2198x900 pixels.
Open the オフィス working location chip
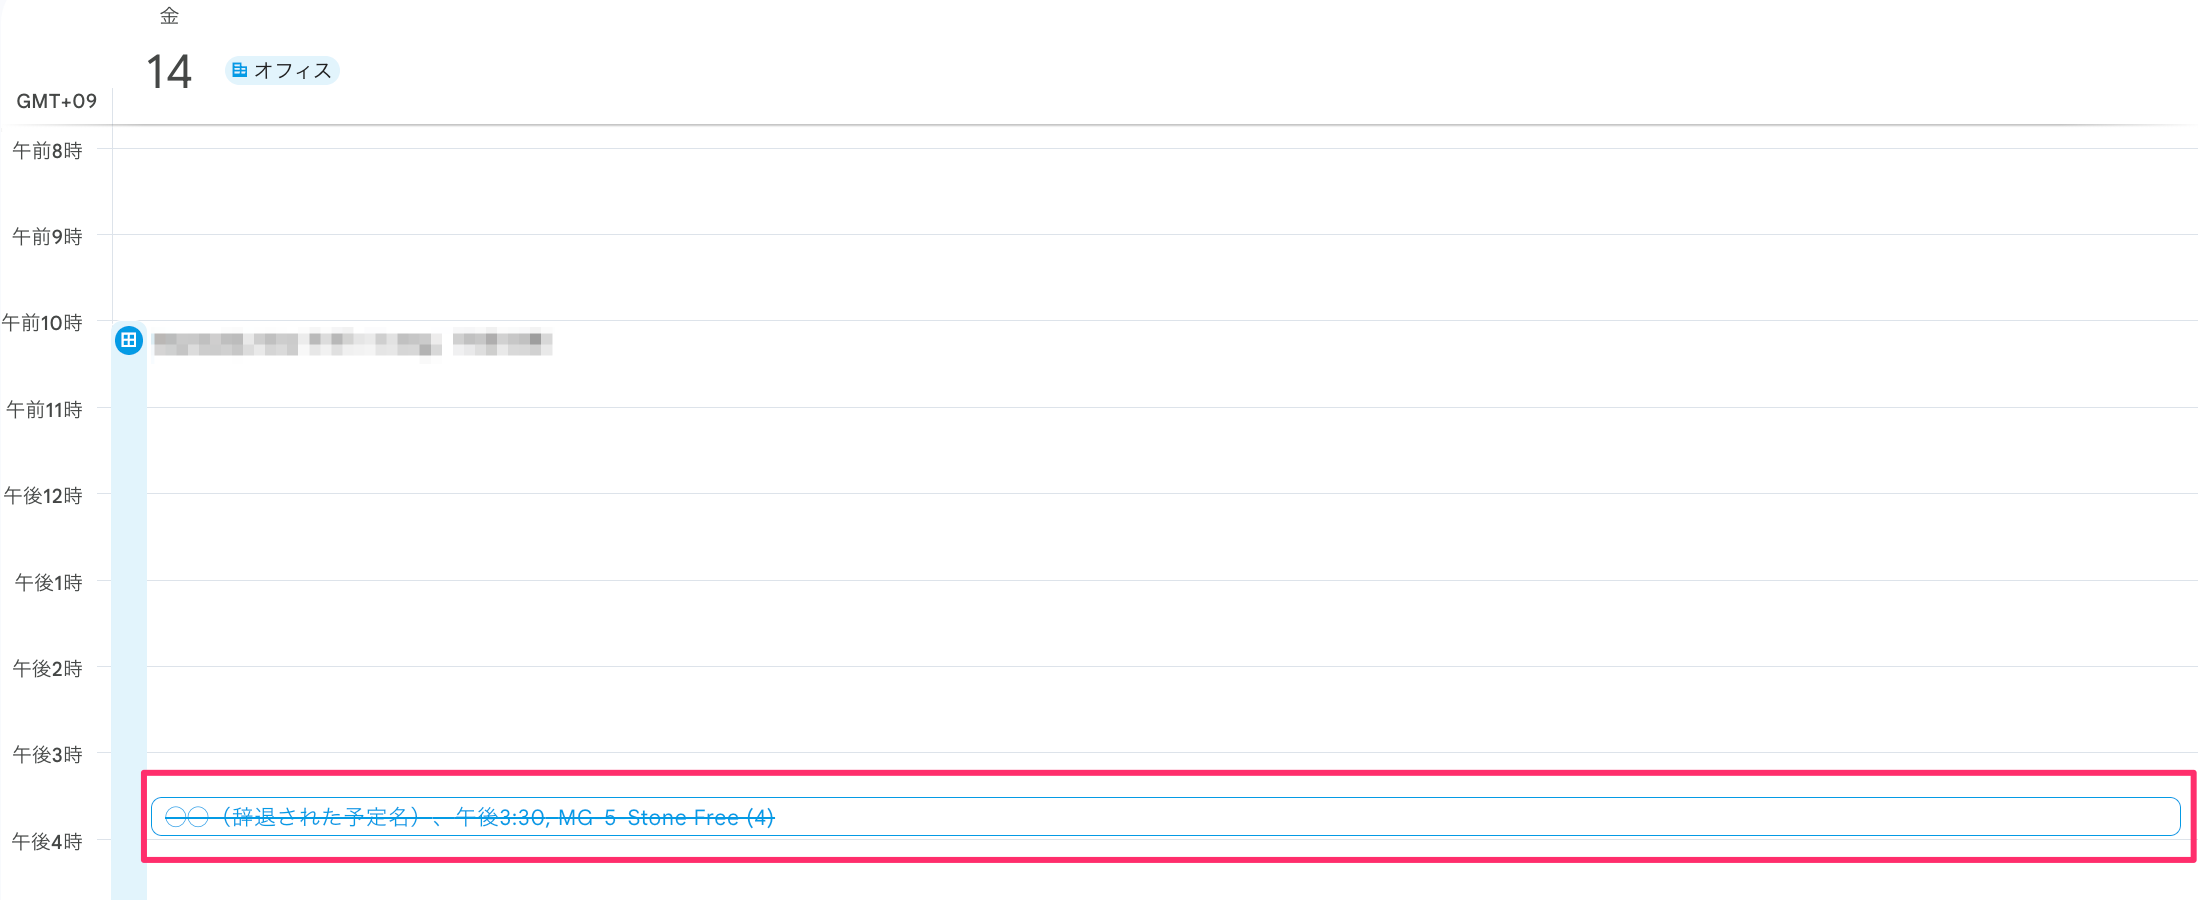coord(283,70)
